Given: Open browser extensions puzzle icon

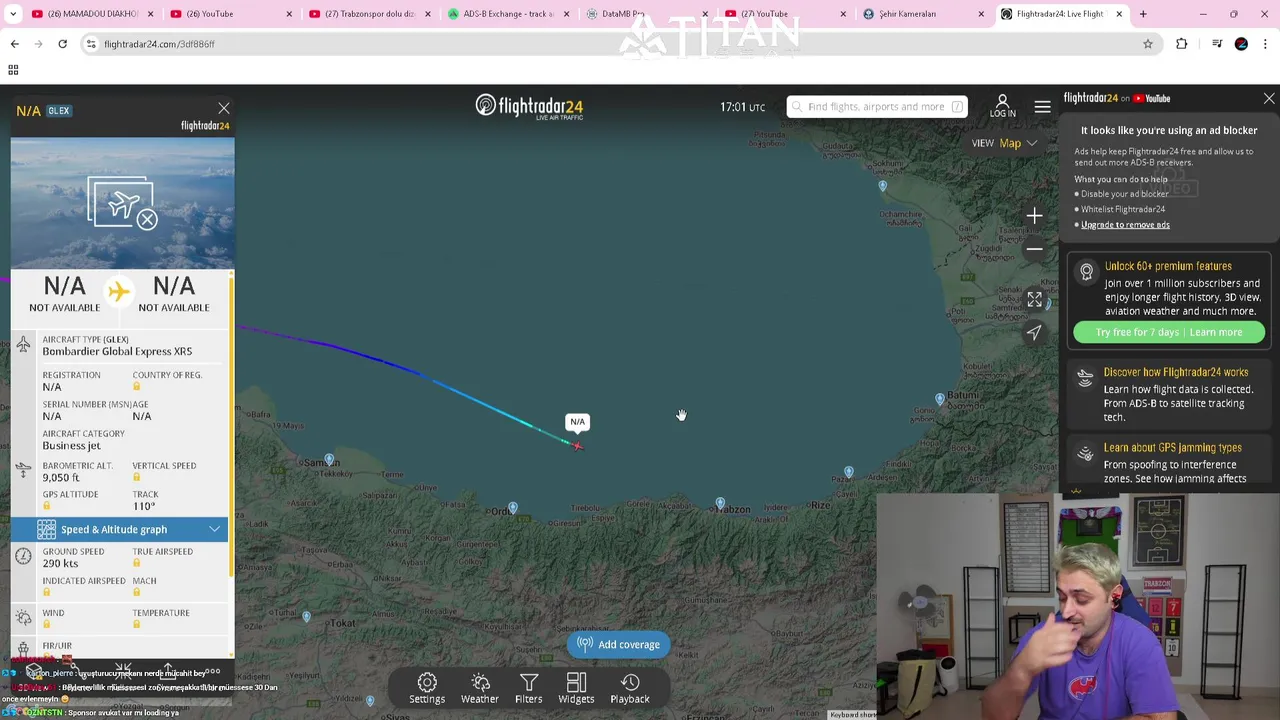Looking at the screenshot, I should [1182, 44].
